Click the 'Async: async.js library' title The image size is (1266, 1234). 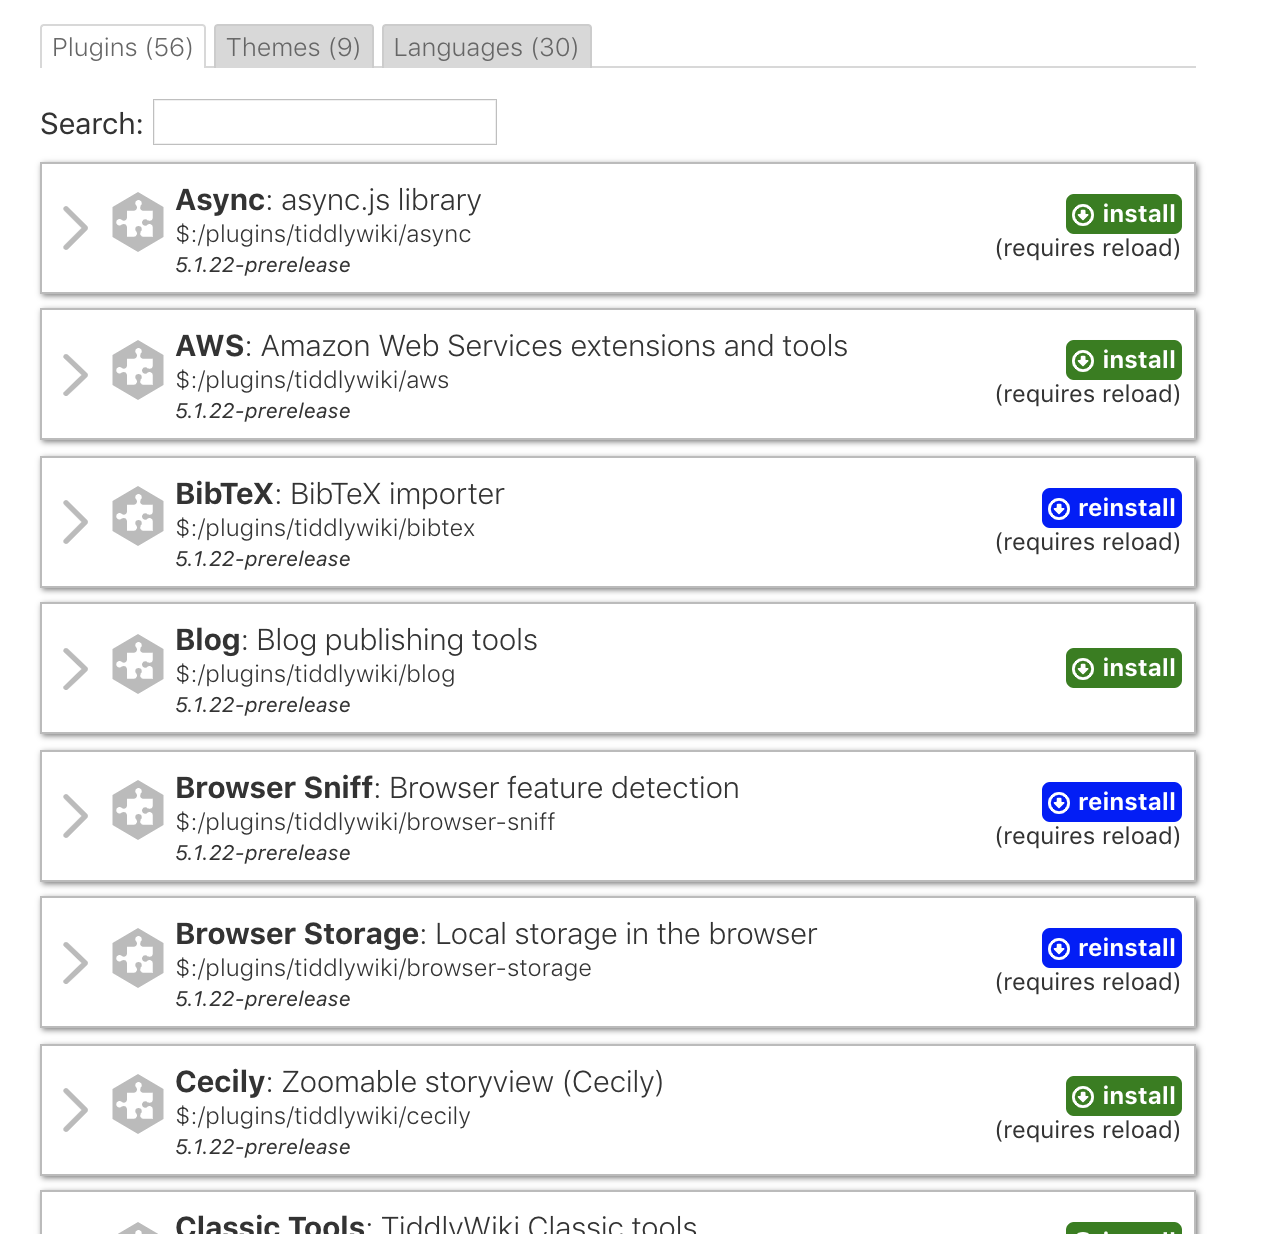328,200
